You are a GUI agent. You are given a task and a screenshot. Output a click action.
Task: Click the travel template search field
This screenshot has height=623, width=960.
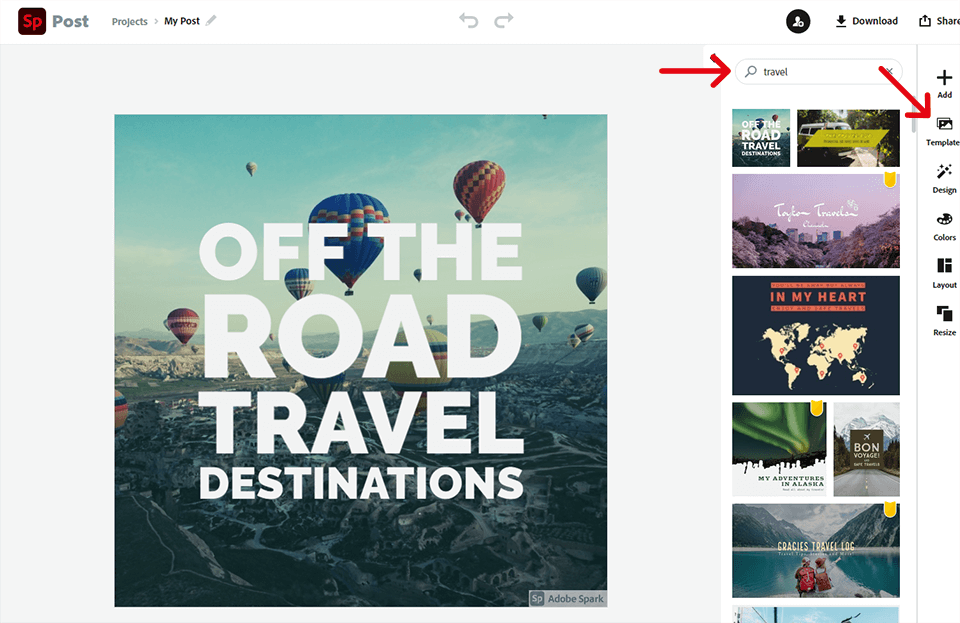[819, 72]
